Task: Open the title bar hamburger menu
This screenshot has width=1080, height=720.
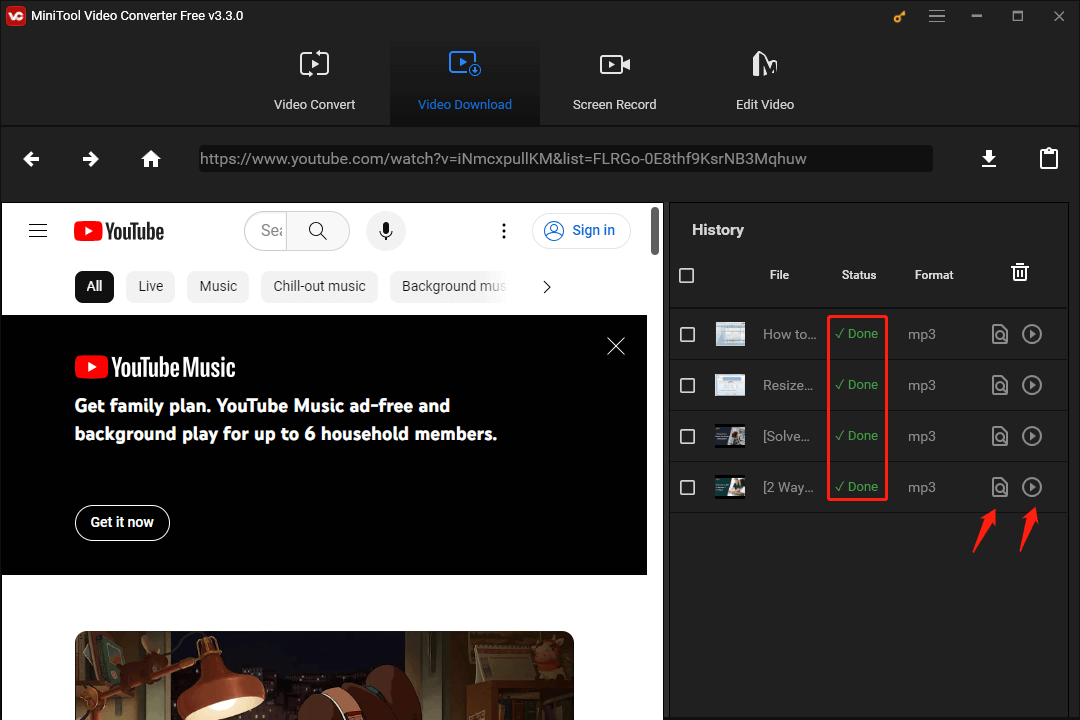Action: click(937, 16)
